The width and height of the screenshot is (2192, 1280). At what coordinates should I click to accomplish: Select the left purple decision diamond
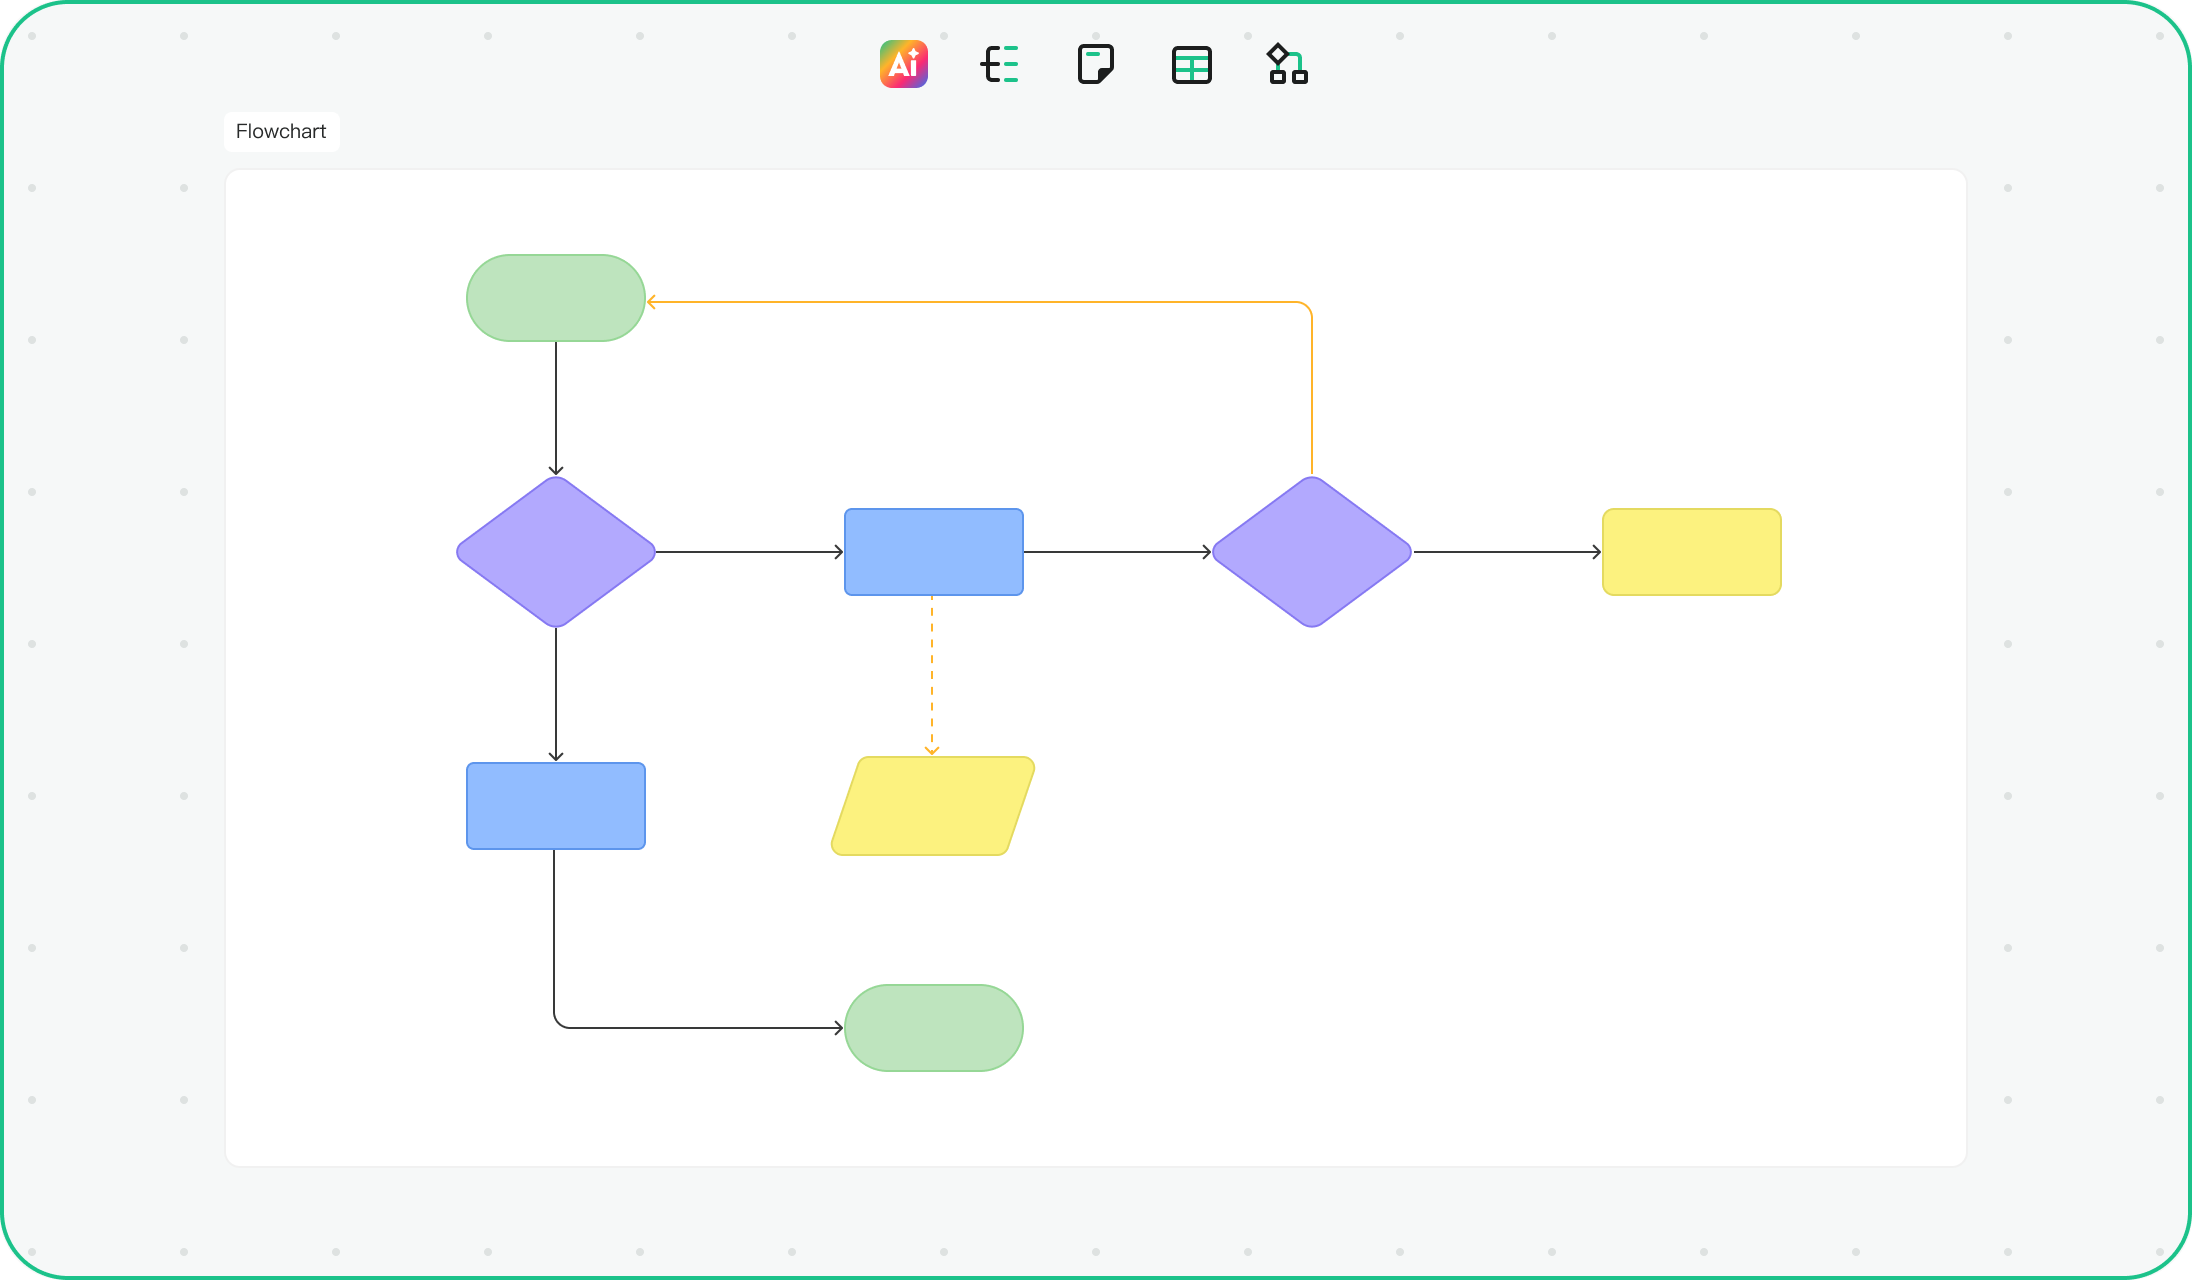[555, 551]
